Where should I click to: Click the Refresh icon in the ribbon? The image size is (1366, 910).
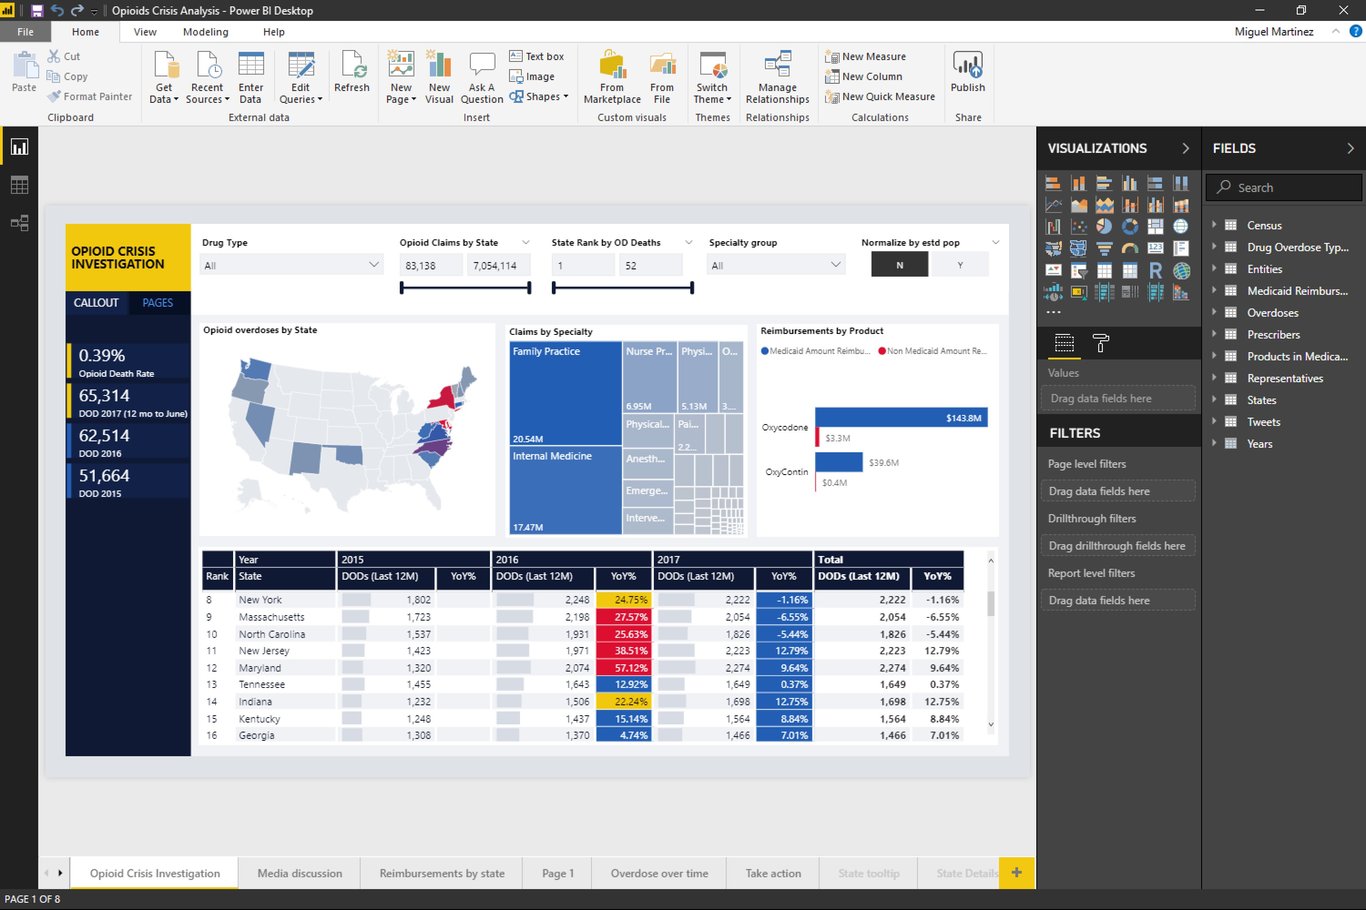(x=352, y=70)
